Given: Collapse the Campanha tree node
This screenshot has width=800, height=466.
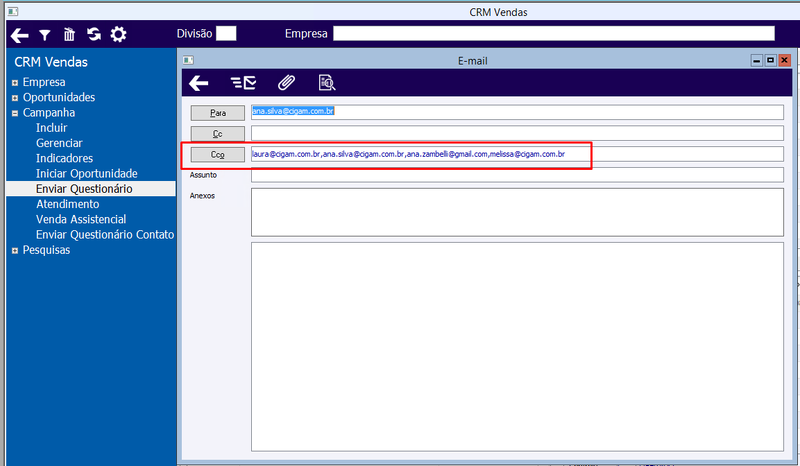Looking at the screenshot, I should point(15,113).
